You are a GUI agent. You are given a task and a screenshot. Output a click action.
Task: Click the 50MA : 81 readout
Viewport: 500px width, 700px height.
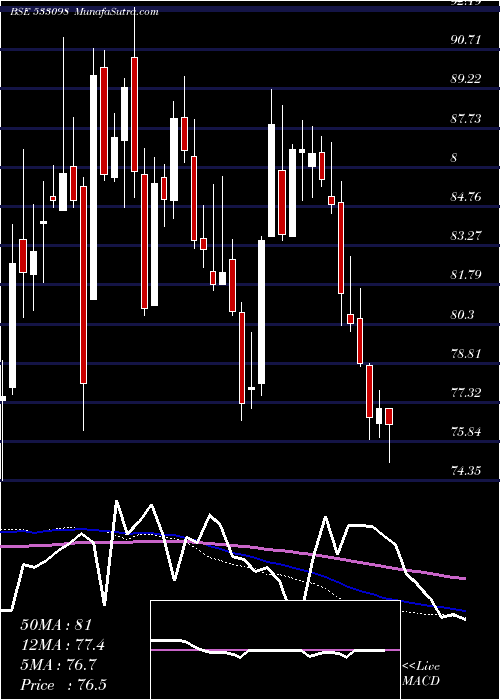(56, 625)
